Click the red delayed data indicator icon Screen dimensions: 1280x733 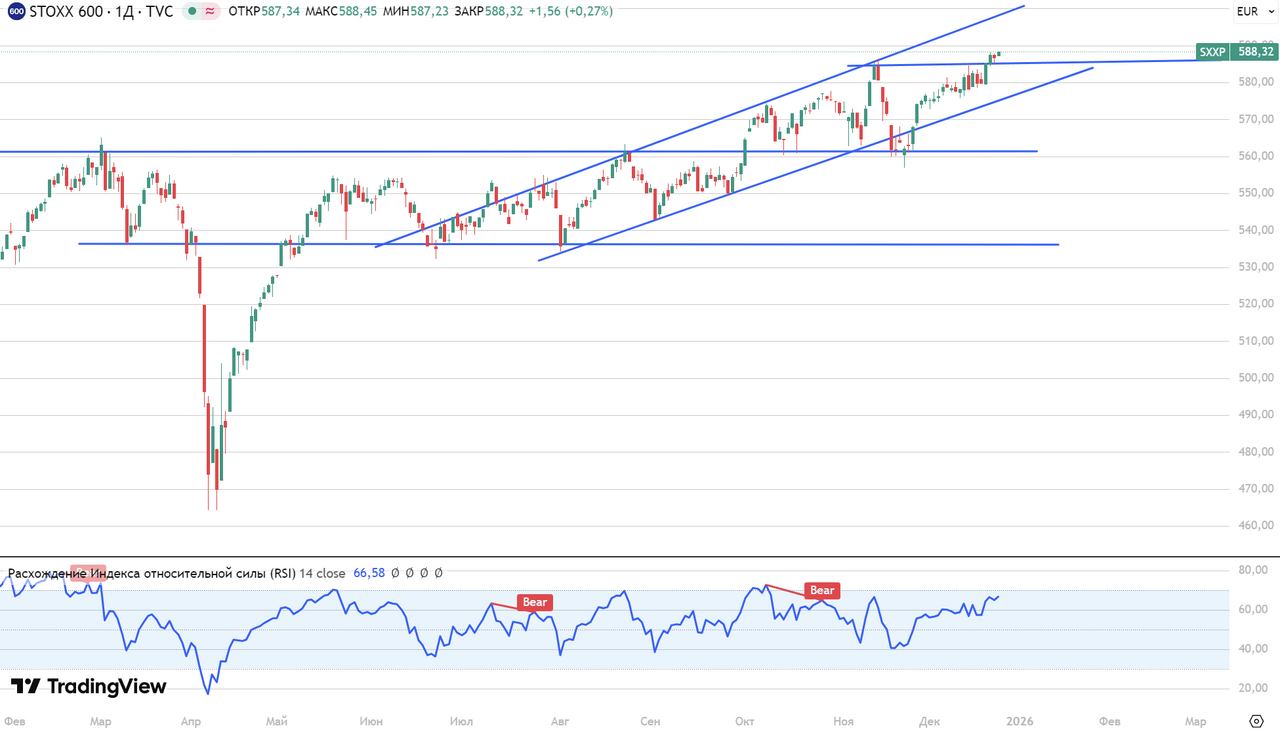click(x=211, y=12)
